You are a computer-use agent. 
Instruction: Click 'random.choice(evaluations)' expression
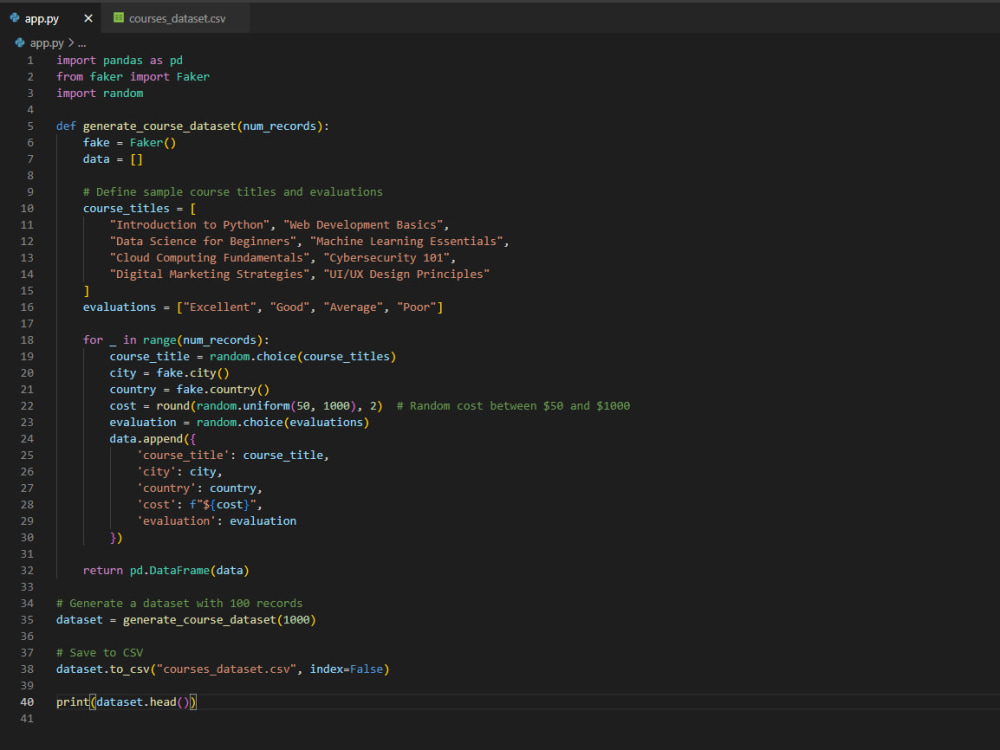(283, 423)
